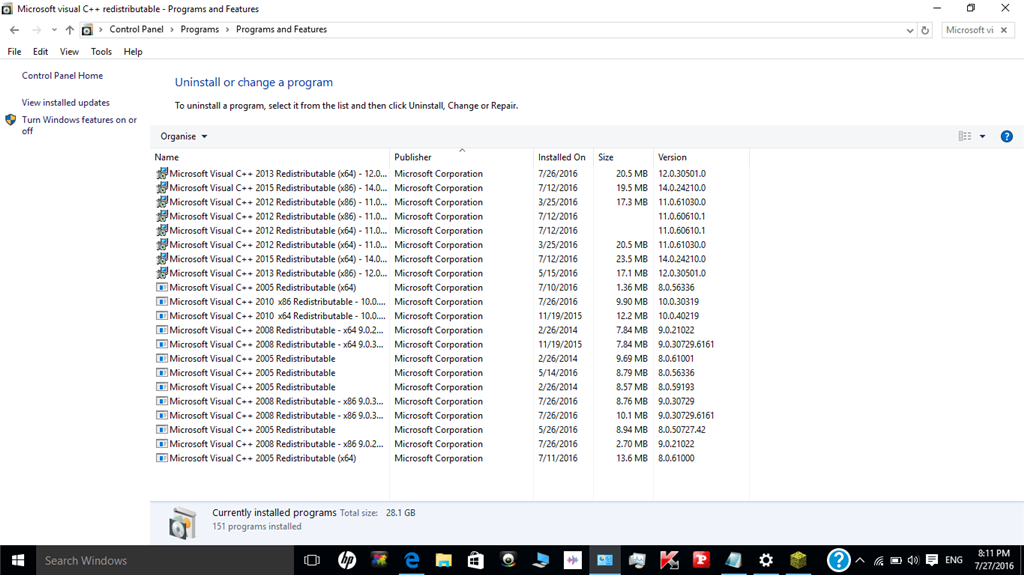Open the Tools menu
Viewport: 1024px width, 575px height.
[x=101, y=52]
